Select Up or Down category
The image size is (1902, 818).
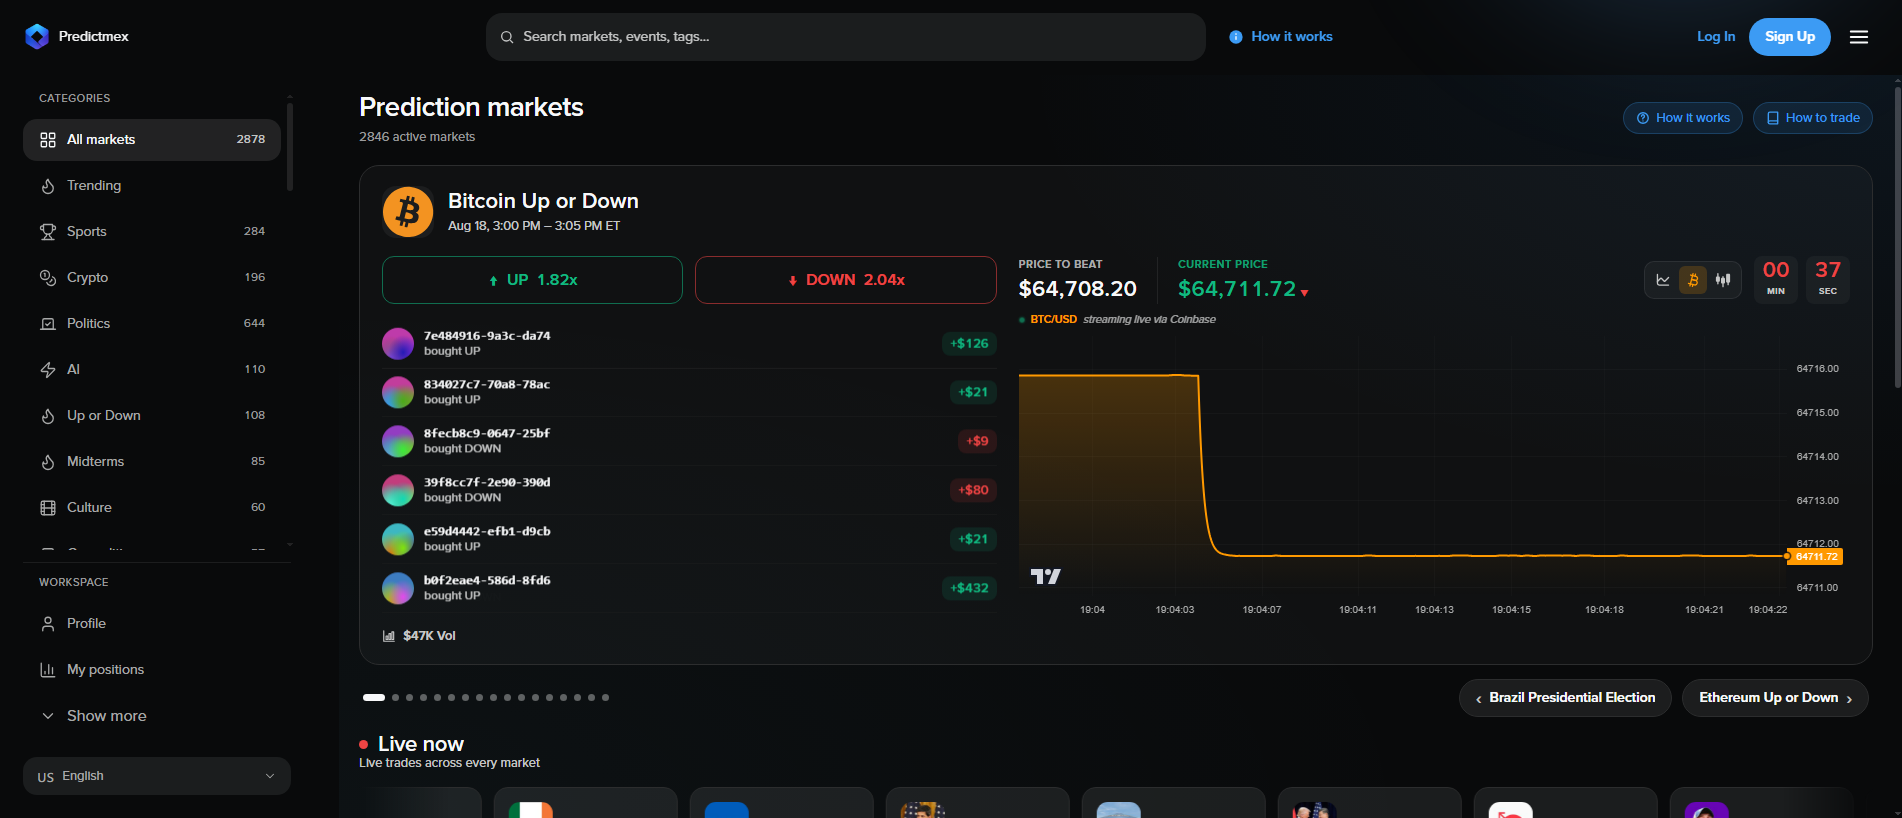(152, 416)
